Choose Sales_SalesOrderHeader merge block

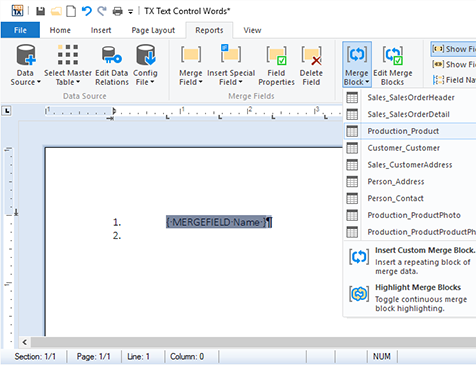click(410, 97)
